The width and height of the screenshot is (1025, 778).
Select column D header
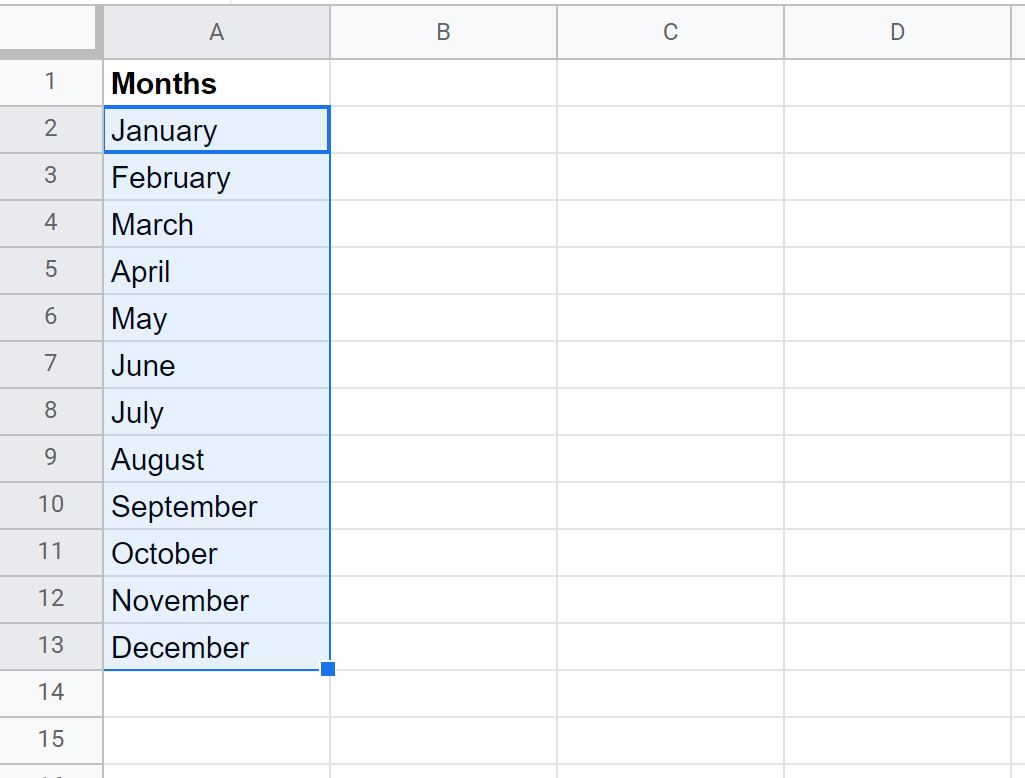point(897,32)
